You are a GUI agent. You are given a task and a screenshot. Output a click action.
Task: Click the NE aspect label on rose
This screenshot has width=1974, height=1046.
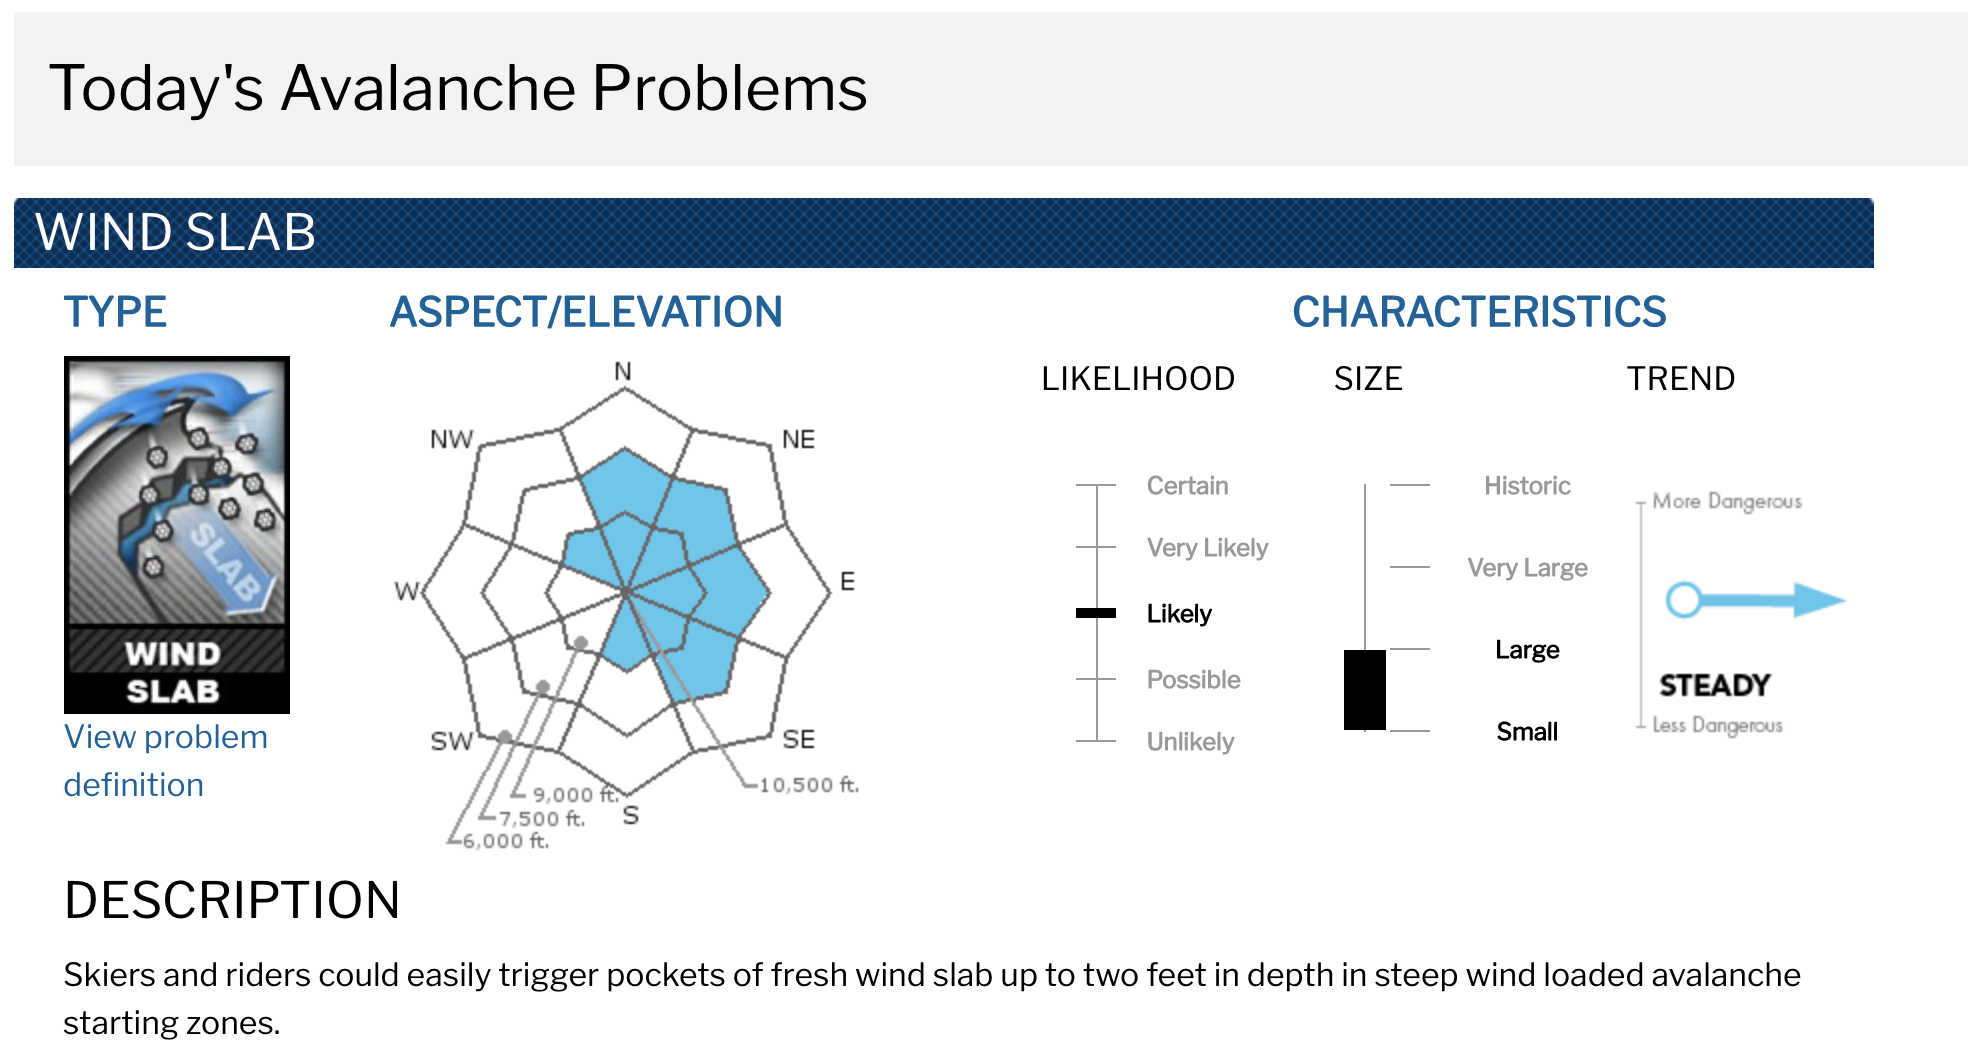tap(798, 439)
